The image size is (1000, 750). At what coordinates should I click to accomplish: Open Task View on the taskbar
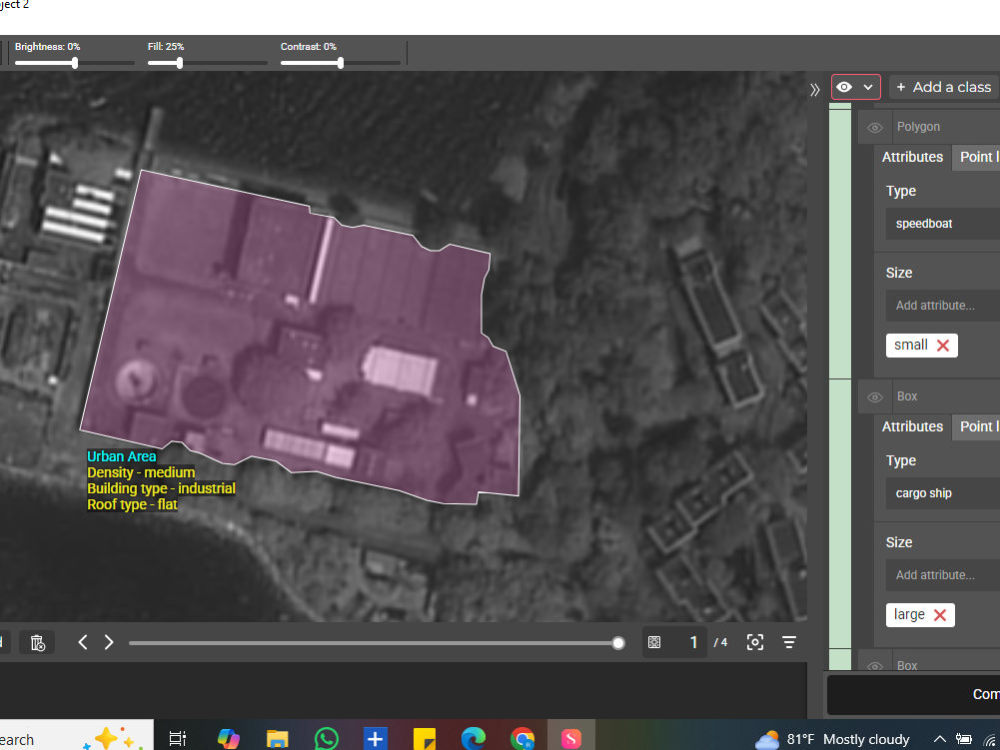tap(177, 739)
